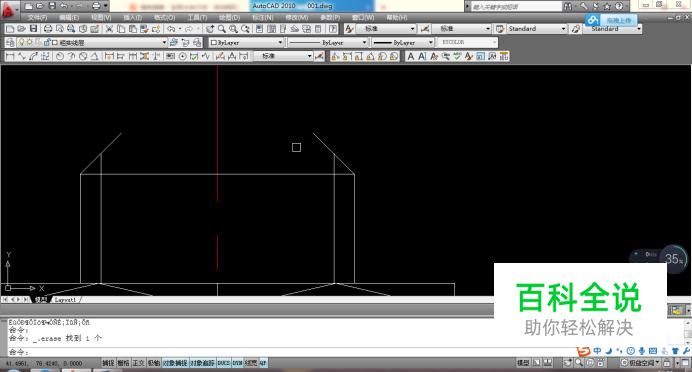Open the ByLayer color control swatch dropdown
This screenshot has width=692, height=372.
(246, 42)
